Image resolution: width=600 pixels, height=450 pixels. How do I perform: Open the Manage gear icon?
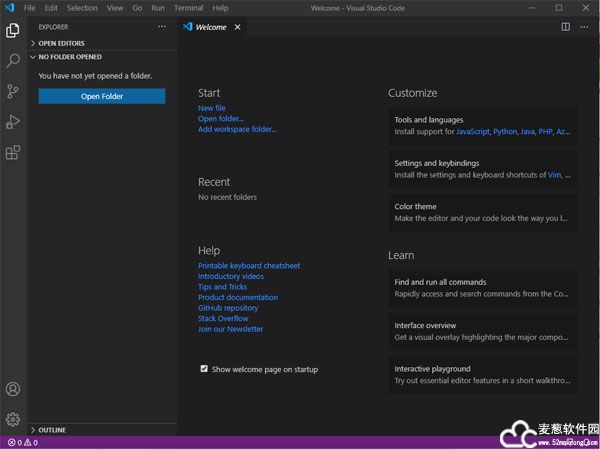click(x=13, y=419)
